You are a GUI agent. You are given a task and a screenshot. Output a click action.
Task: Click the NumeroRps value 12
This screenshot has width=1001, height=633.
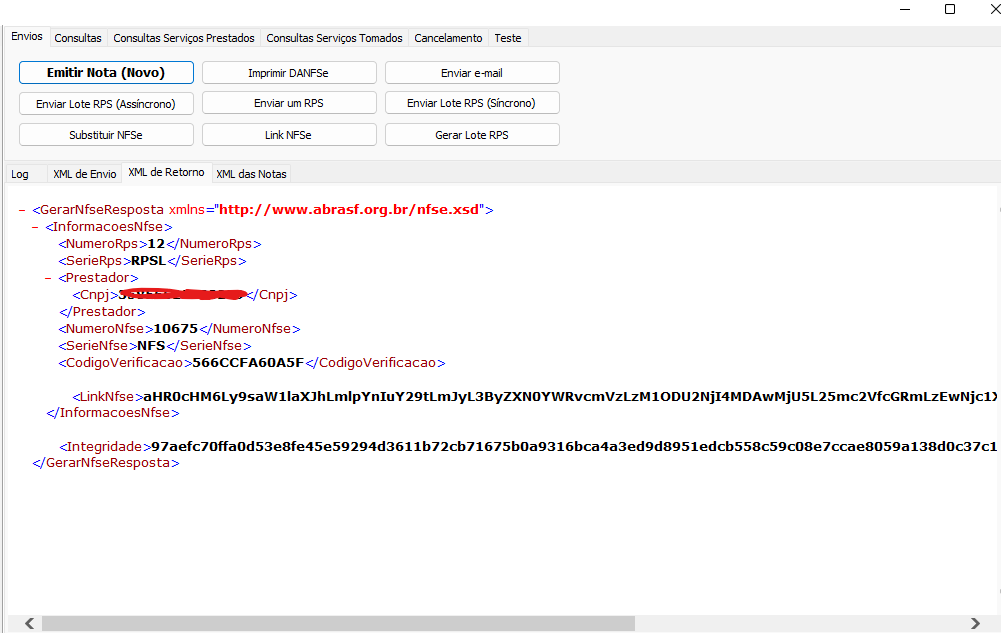[156, 244]
